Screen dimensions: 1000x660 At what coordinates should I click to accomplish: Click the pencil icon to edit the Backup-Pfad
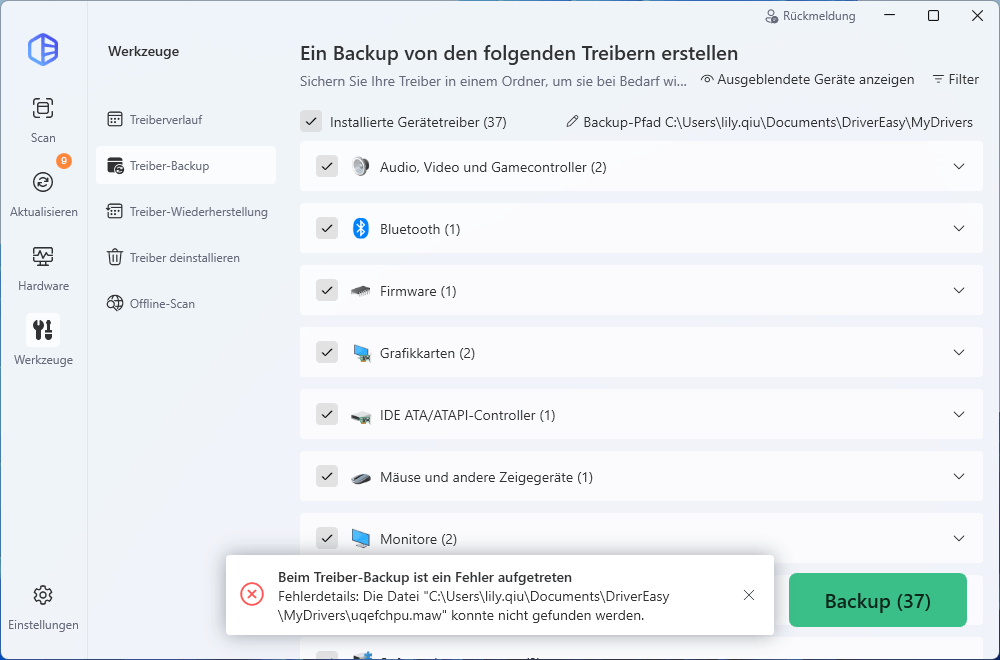572,121
